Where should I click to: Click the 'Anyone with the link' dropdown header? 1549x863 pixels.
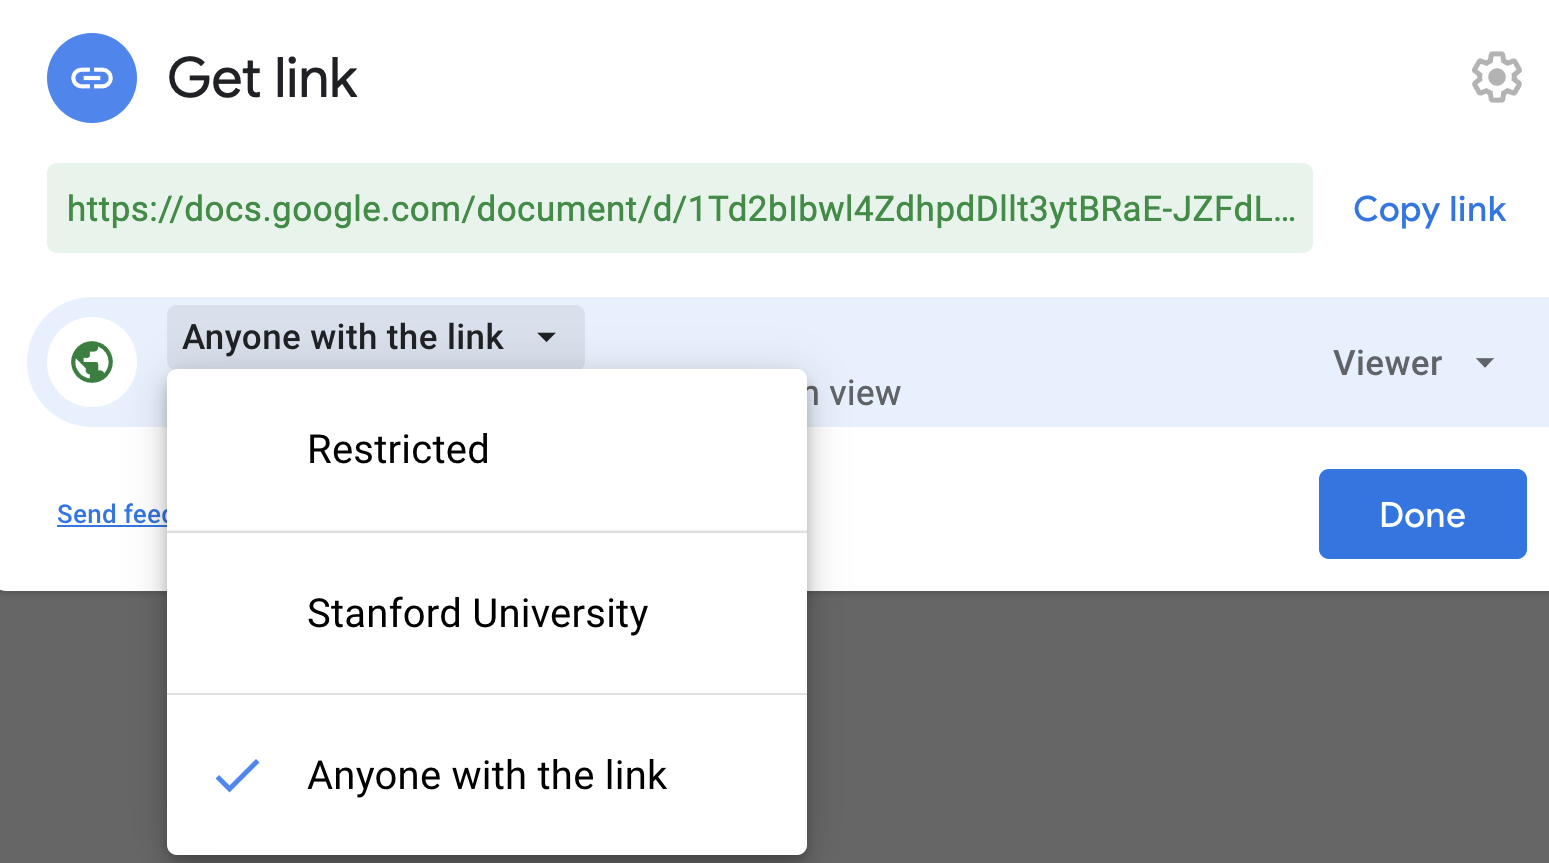pyautogui.click(x=343, y=338)
